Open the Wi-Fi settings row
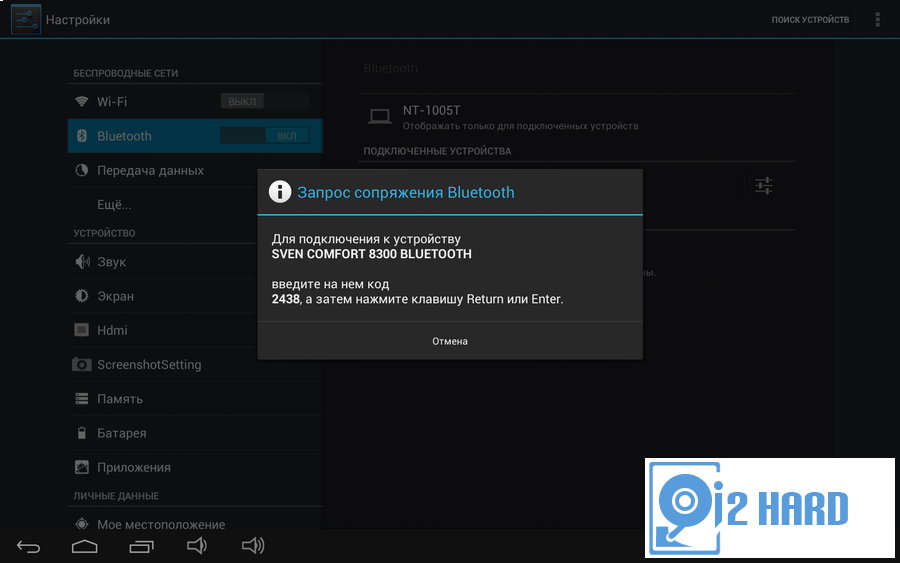This screenshot has height=563, width=900. click(x=195, y=102)
